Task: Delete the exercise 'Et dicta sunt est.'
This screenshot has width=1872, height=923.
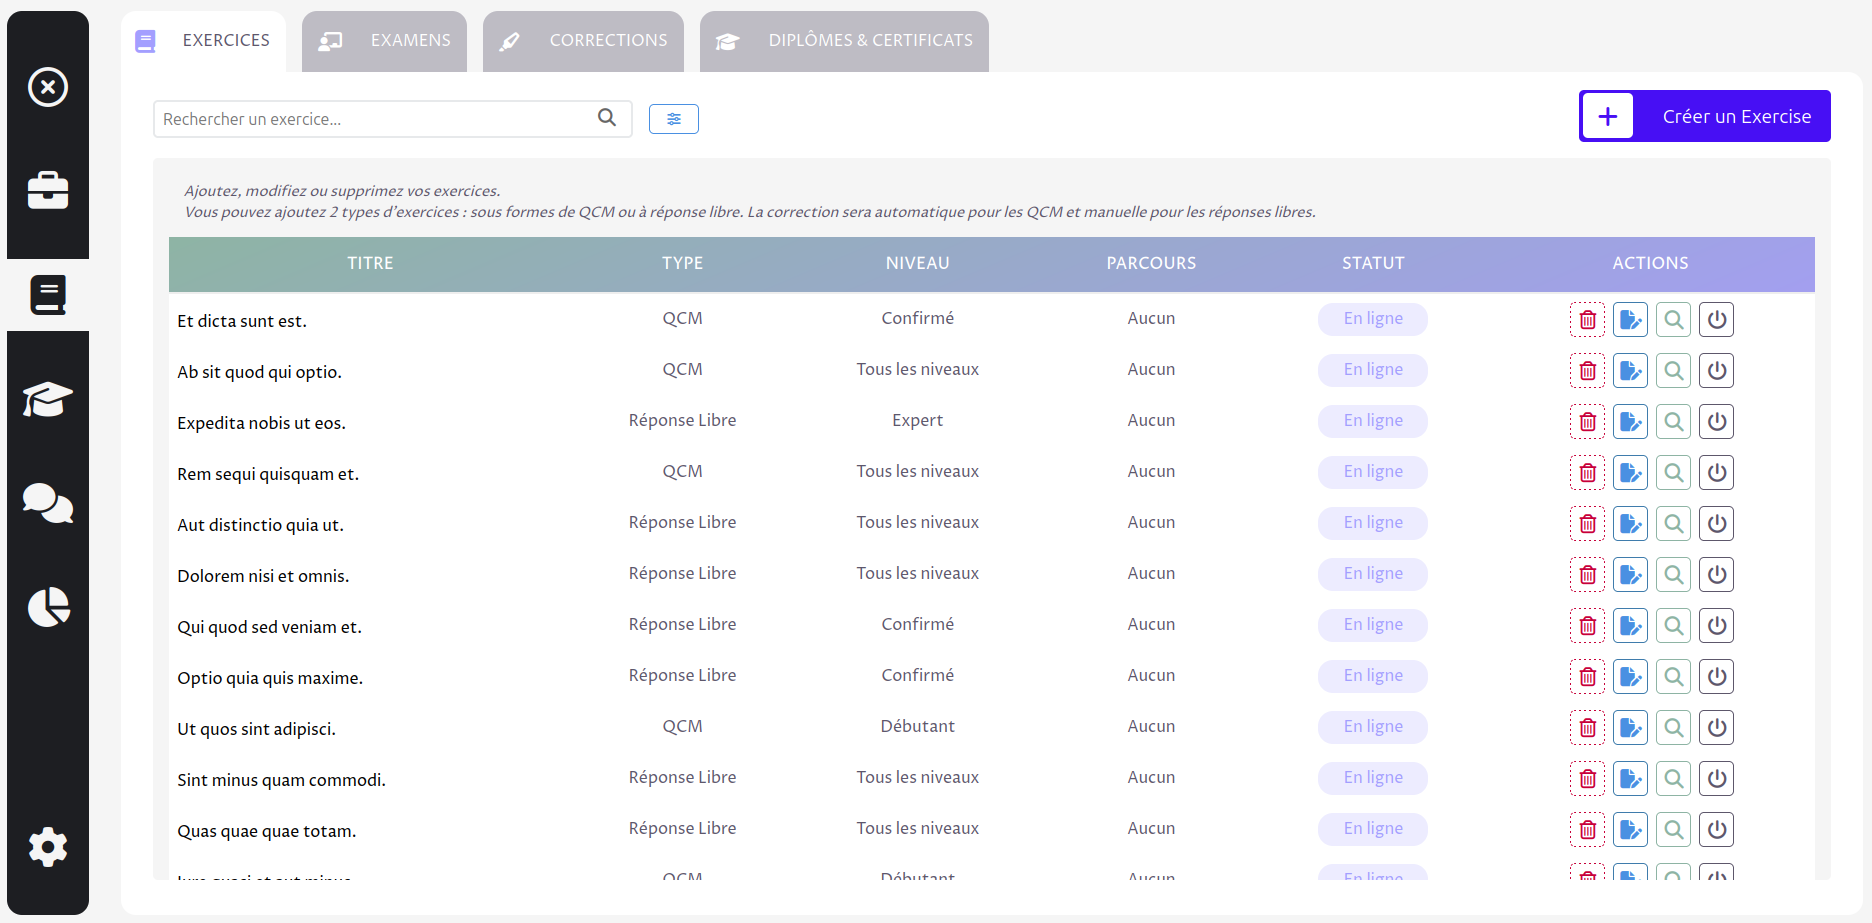Action: [x=1587, y=319]
